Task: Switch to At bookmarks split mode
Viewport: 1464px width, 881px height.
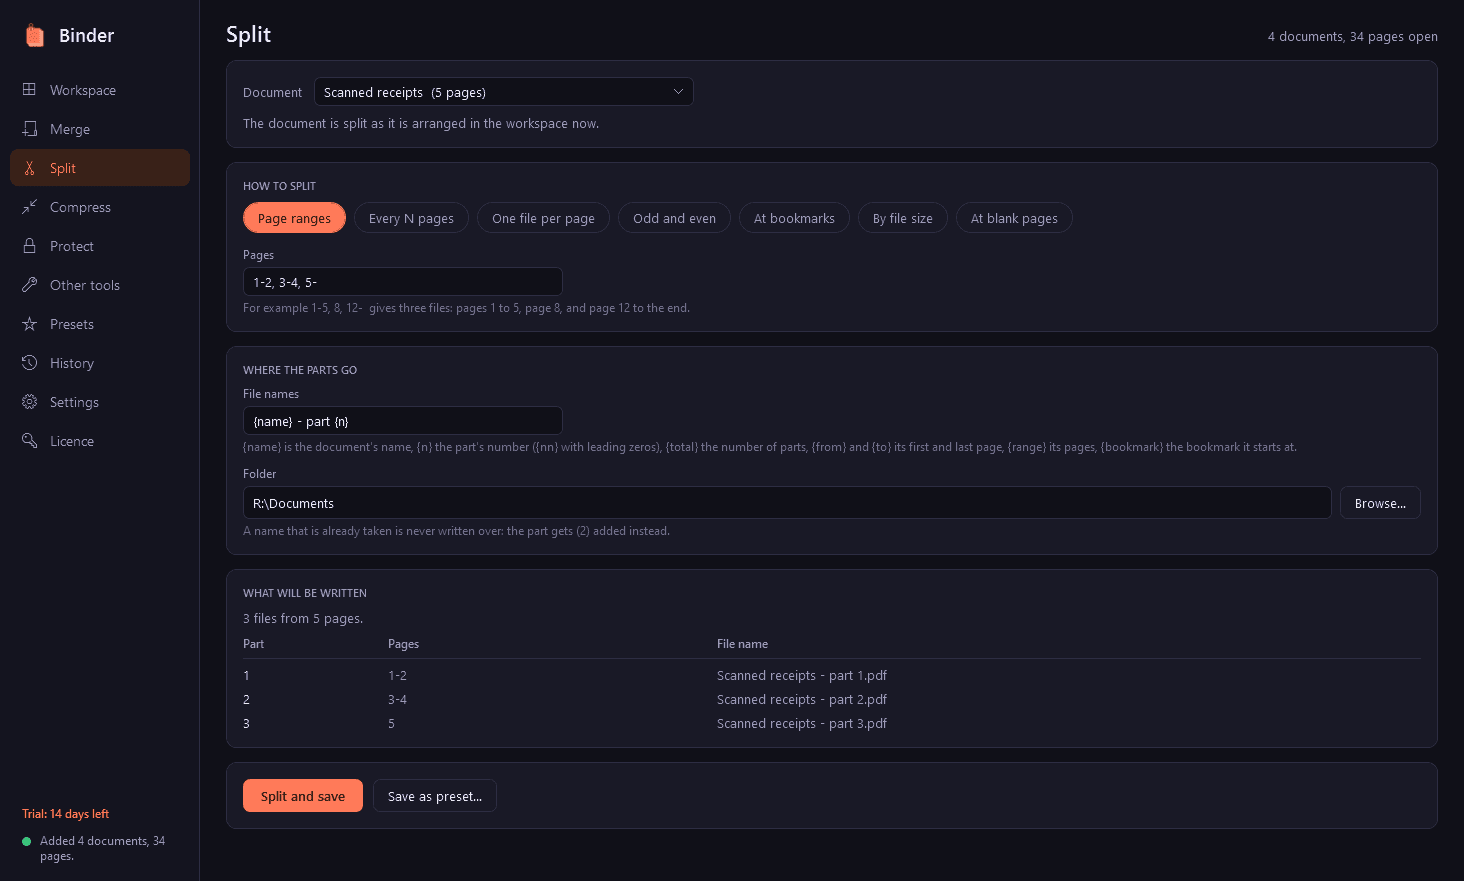Action: point(794,218)
